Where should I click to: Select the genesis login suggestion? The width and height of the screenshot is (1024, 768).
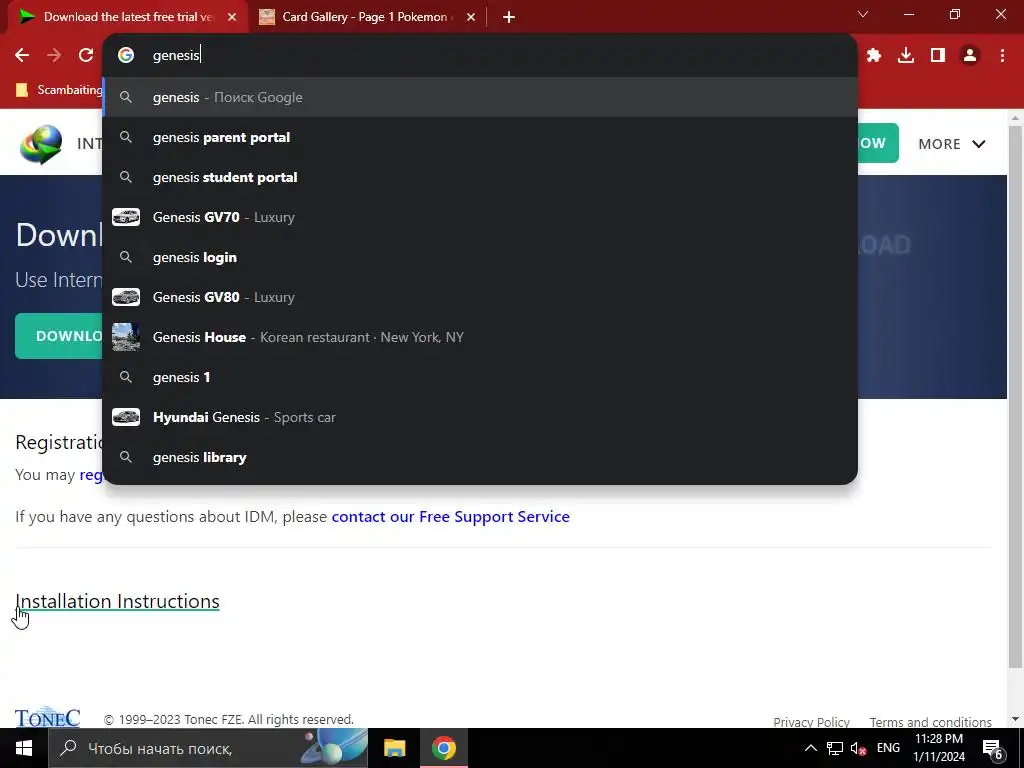(480, 257)
